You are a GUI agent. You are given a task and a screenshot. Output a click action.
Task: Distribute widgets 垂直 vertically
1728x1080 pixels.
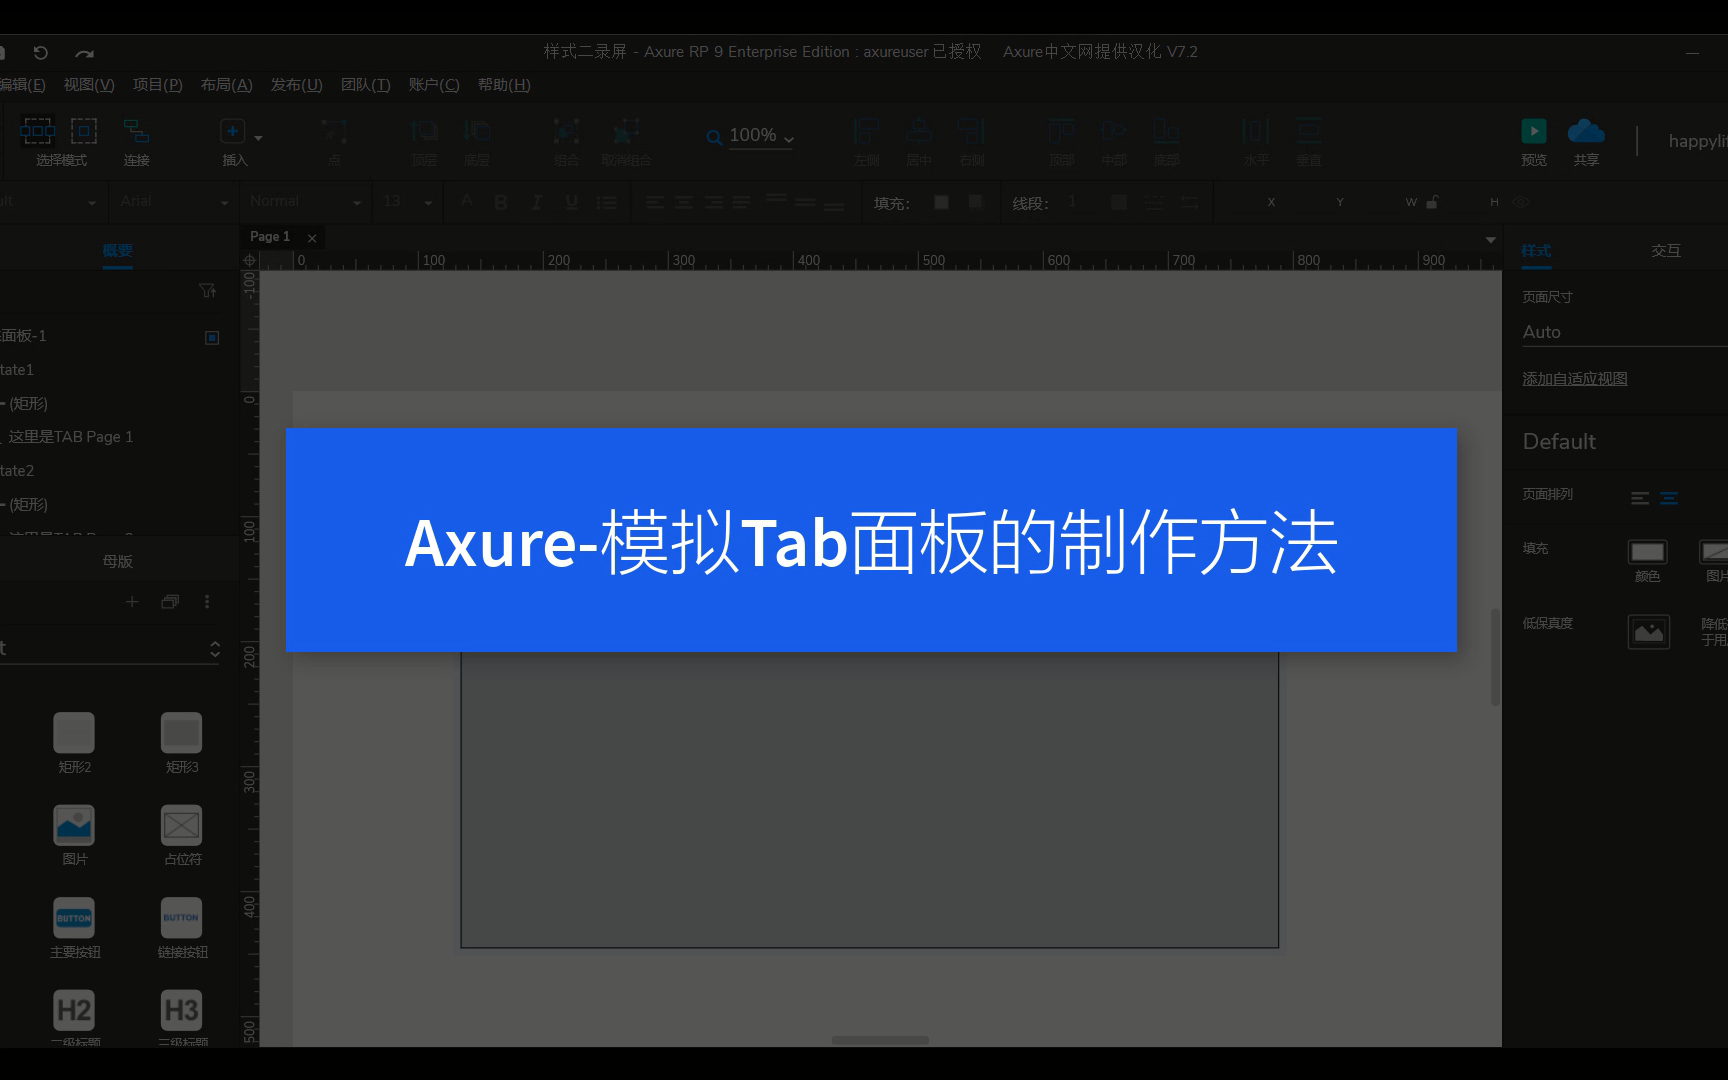pos(1308,131)
